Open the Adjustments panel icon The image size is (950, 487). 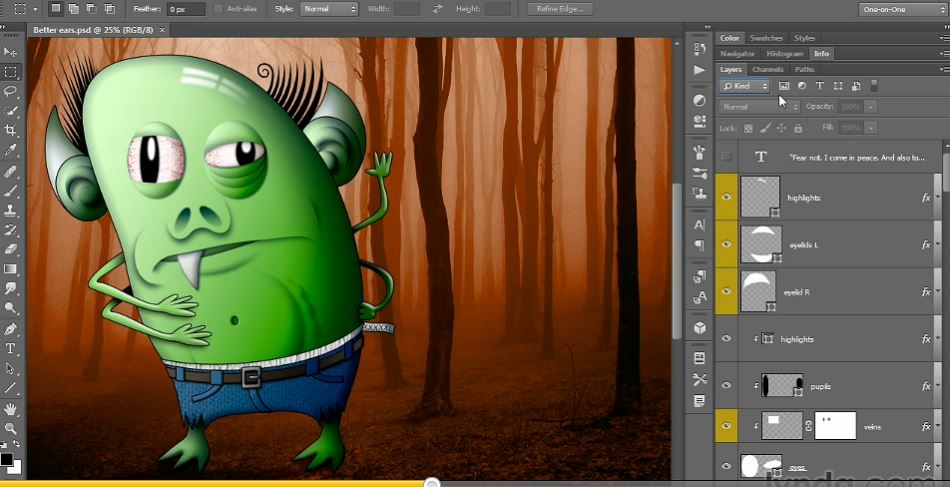tap(700, 101)
